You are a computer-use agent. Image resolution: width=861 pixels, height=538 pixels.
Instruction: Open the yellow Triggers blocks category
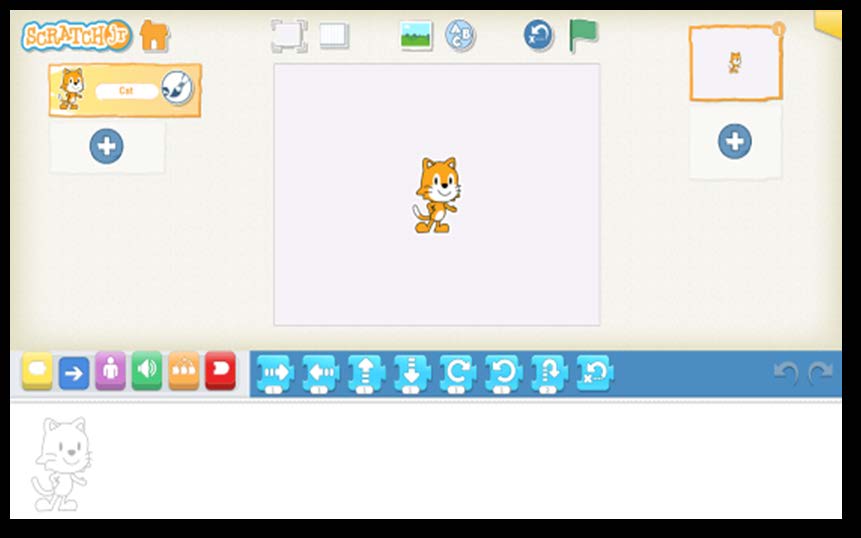pyautogui.click(x=37, y=372)
